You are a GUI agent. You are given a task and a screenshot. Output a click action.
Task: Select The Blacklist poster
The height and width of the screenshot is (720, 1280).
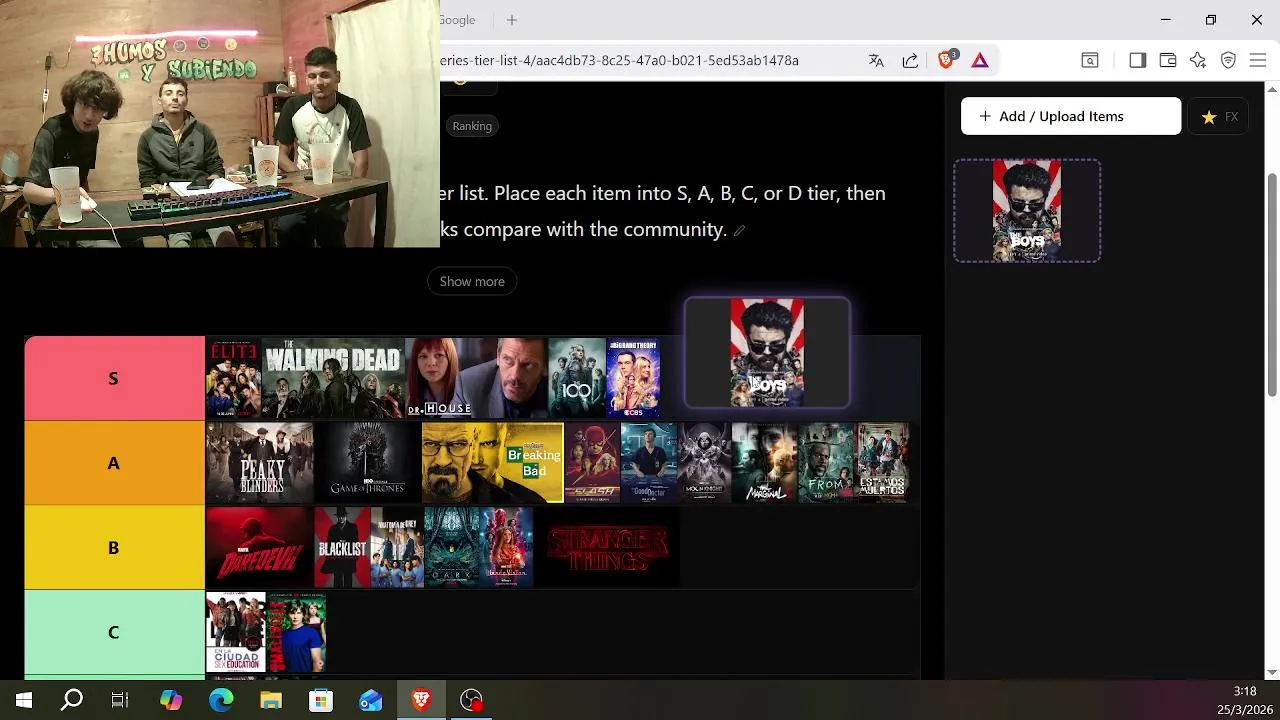[x=342, y=547]
